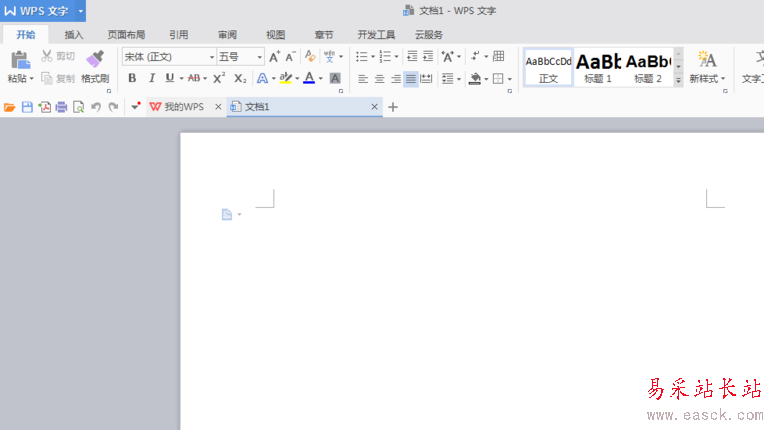Viewport: 764px width, 430px height.
Task: Open the 云服务 tab
Action: coord(429,35)
